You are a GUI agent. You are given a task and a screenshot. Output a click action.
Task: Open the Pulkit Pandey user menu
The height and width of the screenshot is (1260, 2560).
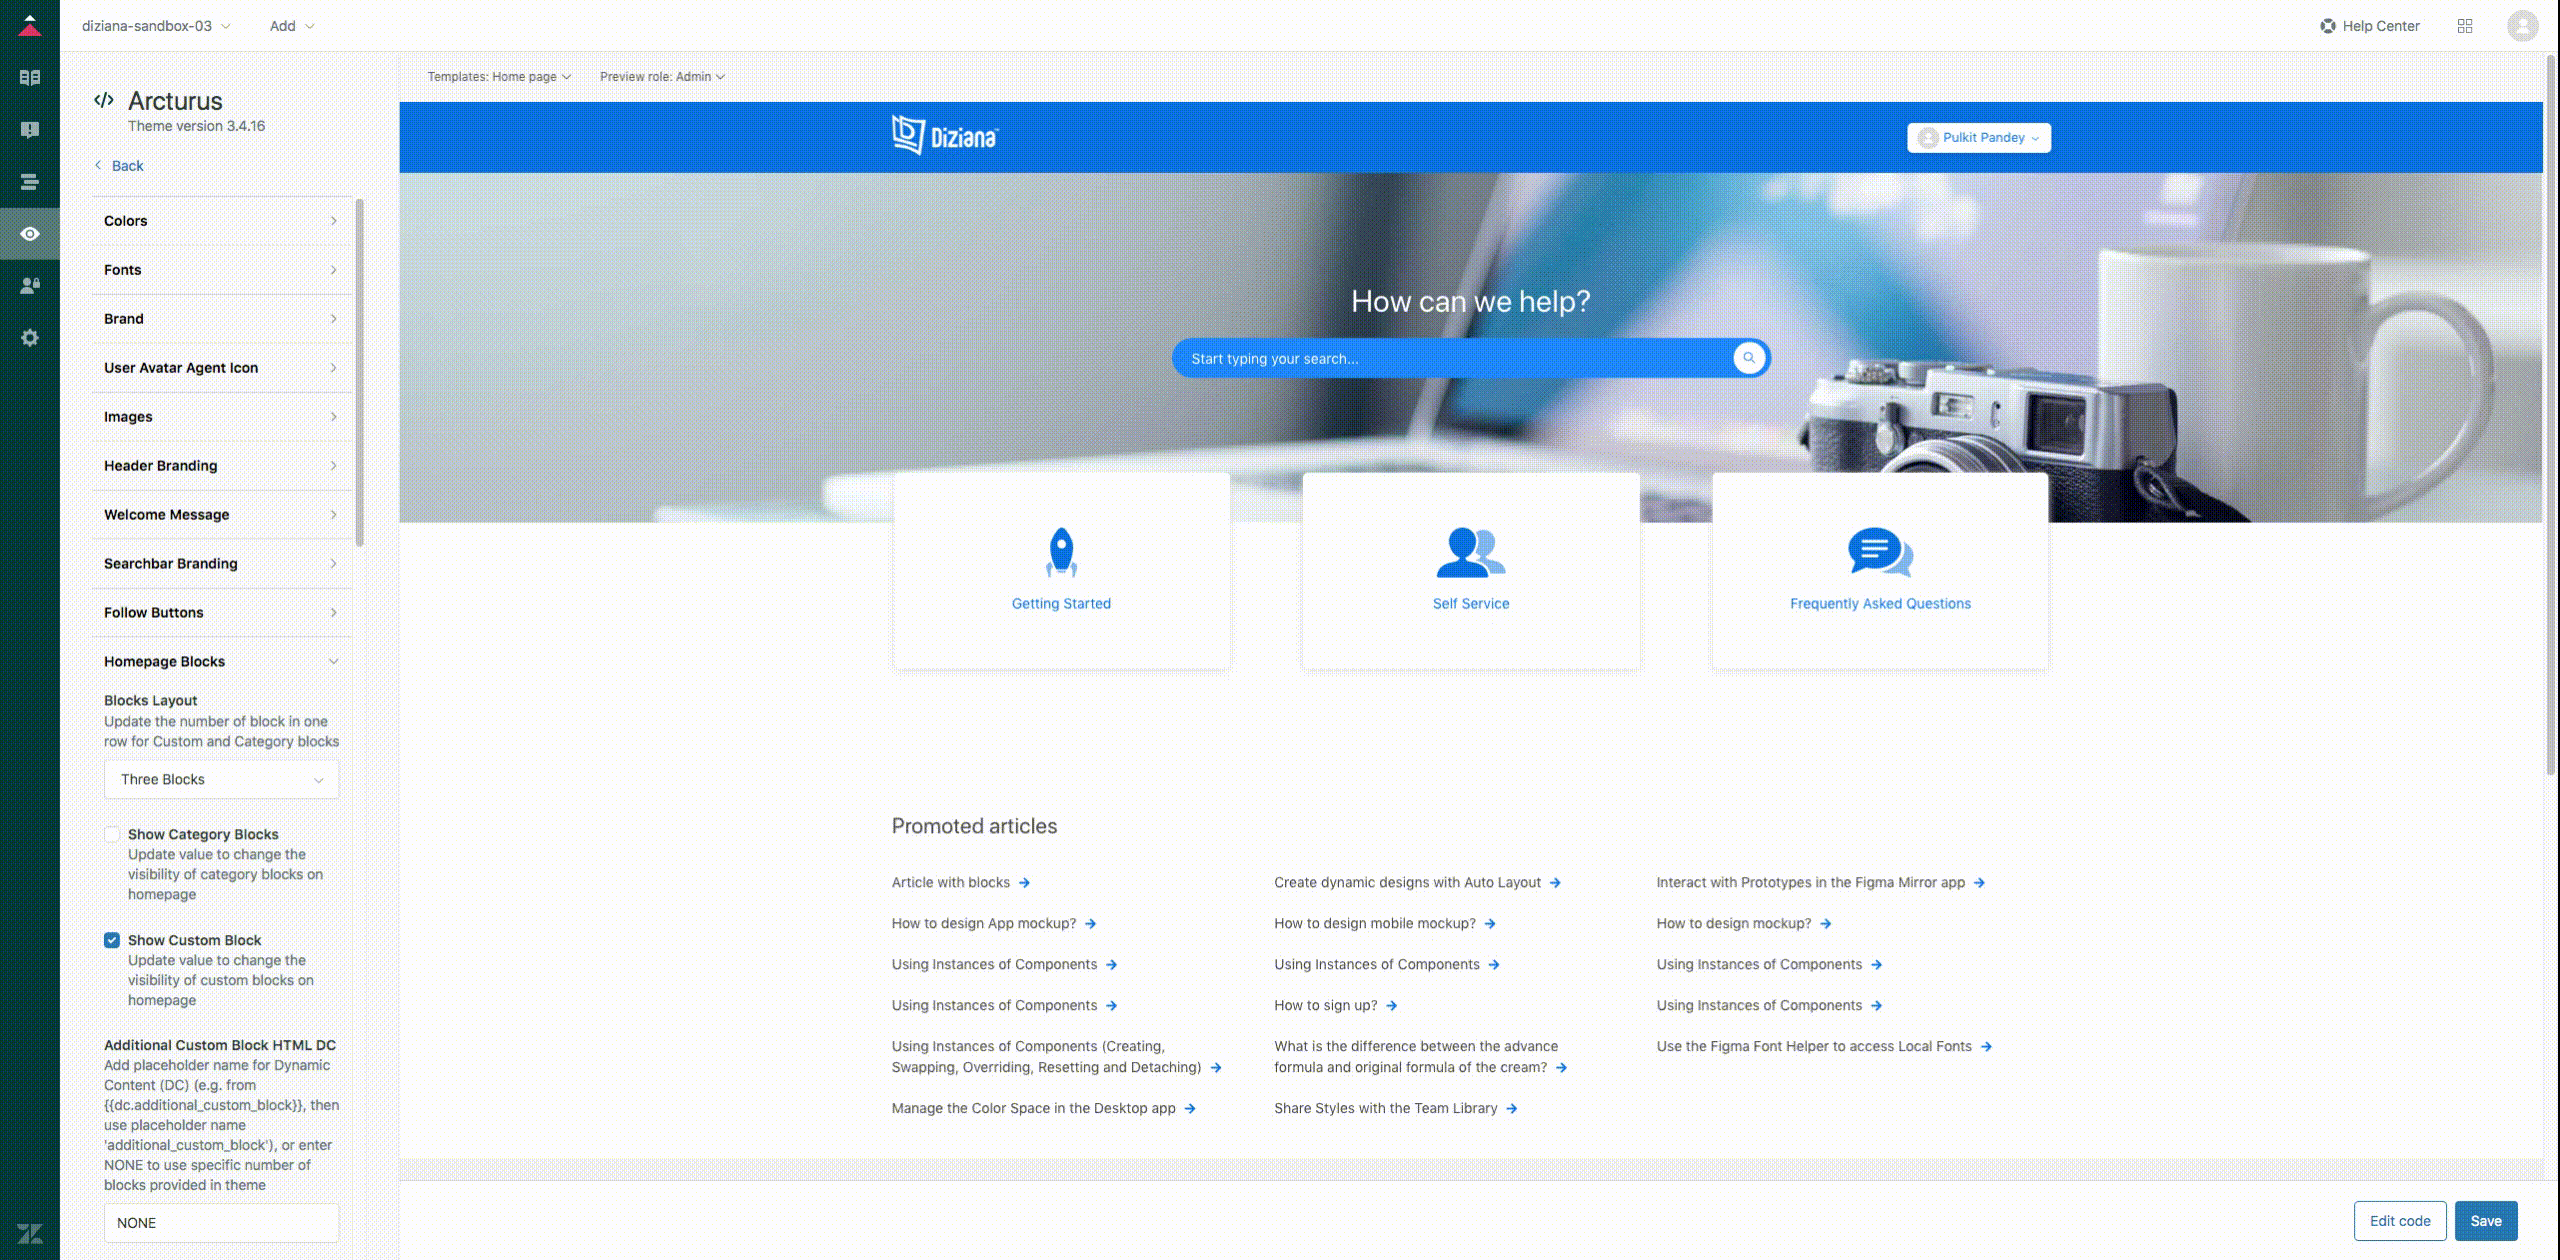click(1978, 138)
